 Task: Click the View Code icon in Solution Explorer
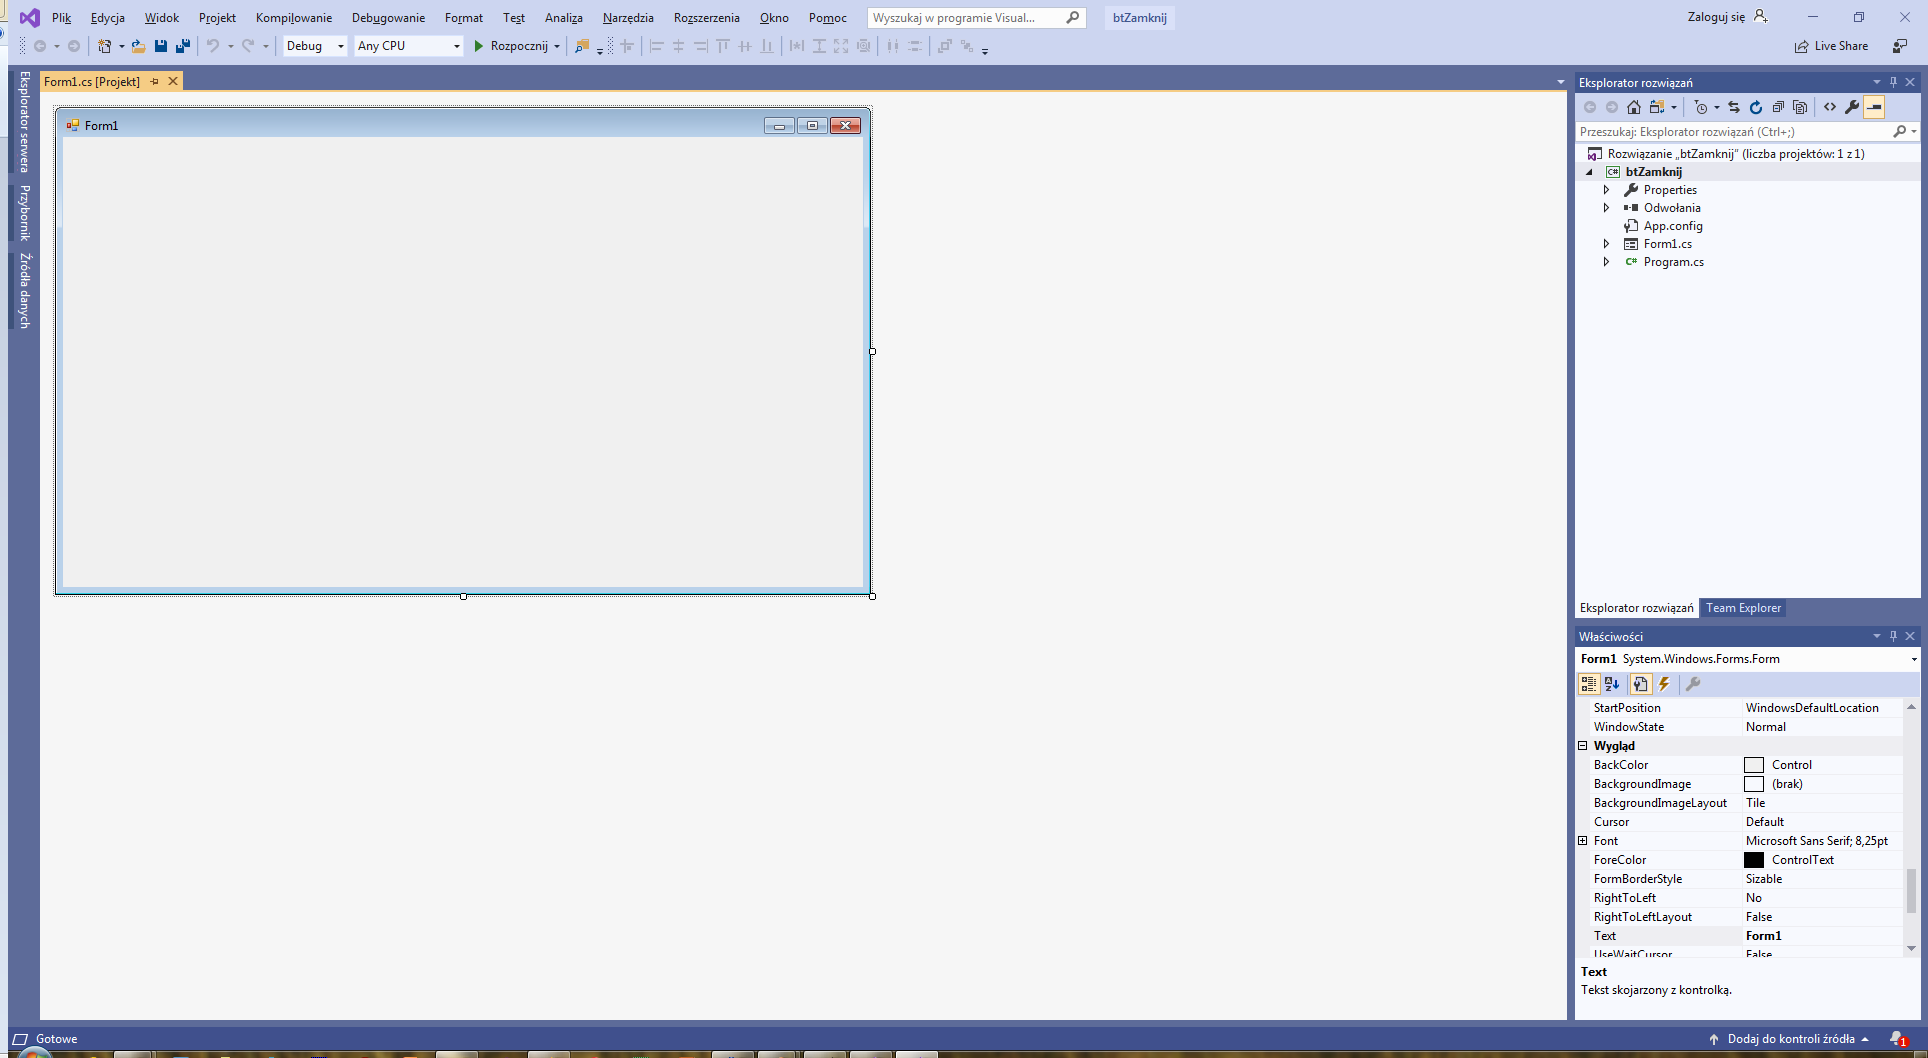1830,107
